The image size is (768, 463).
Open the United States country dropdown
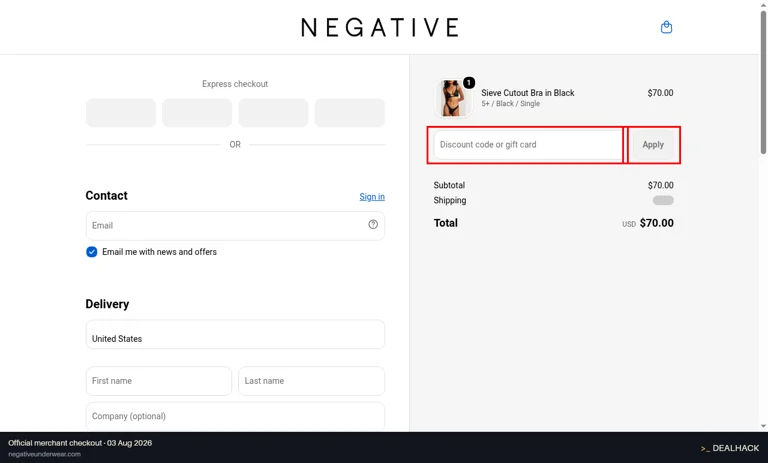(235, 335)
